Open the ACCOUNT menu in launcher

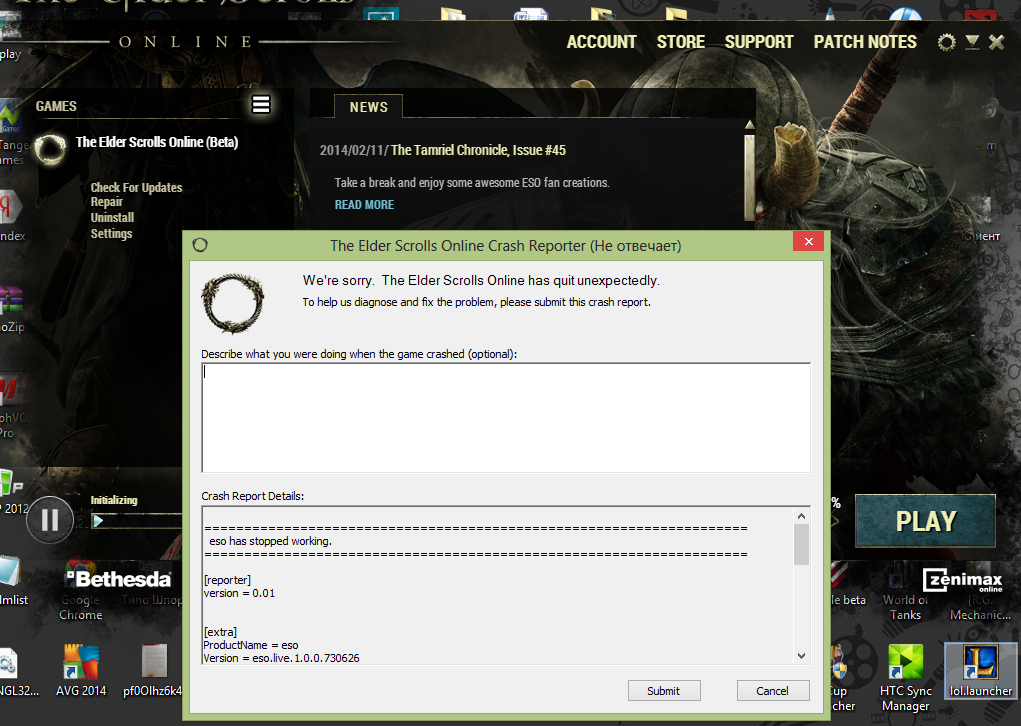click(601, 42)
